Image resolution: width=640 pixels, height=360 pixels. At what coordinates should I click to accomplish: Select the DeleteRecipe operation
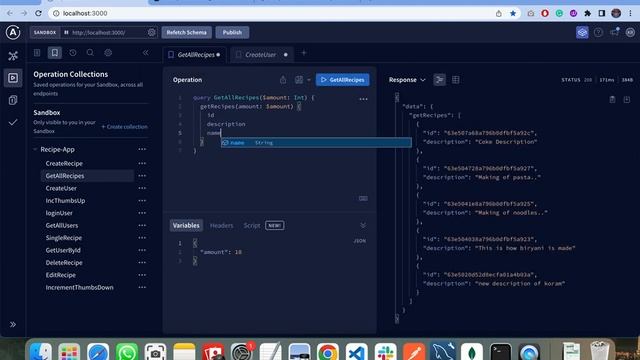pos(64,262)
